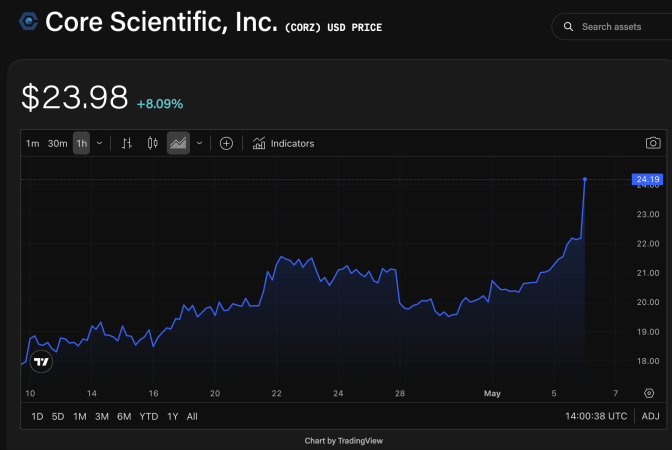Click the latest price point on chart line
The image size is (672, 450).
585,179
